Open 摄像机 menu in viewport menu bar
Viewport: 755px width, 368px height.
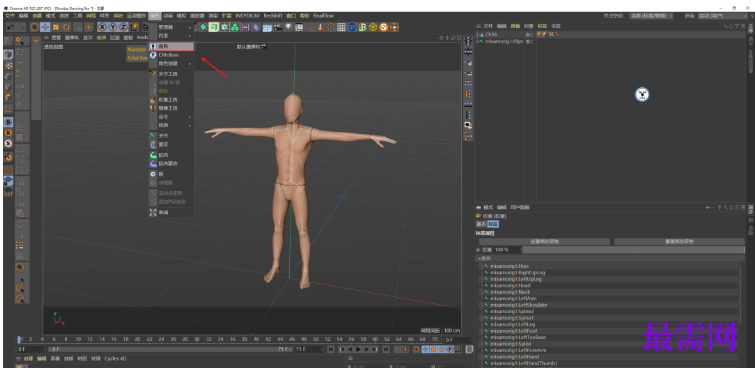[71, 37]
